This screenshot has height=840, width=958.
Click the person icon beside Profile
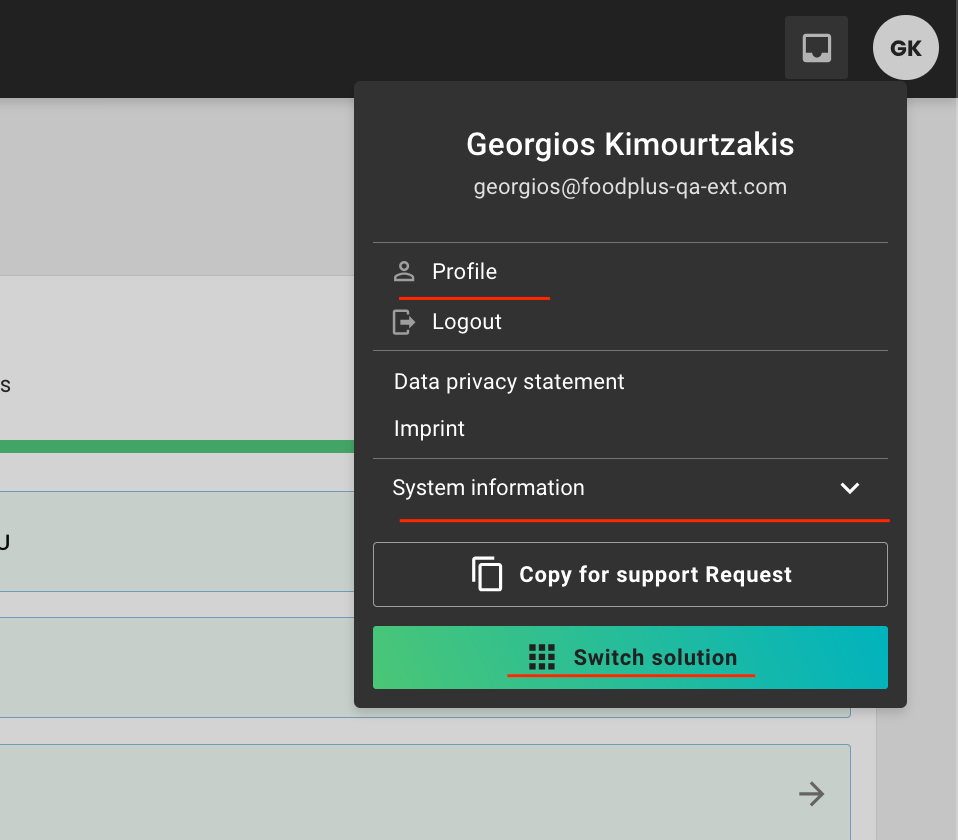click(x=404, y=271)
